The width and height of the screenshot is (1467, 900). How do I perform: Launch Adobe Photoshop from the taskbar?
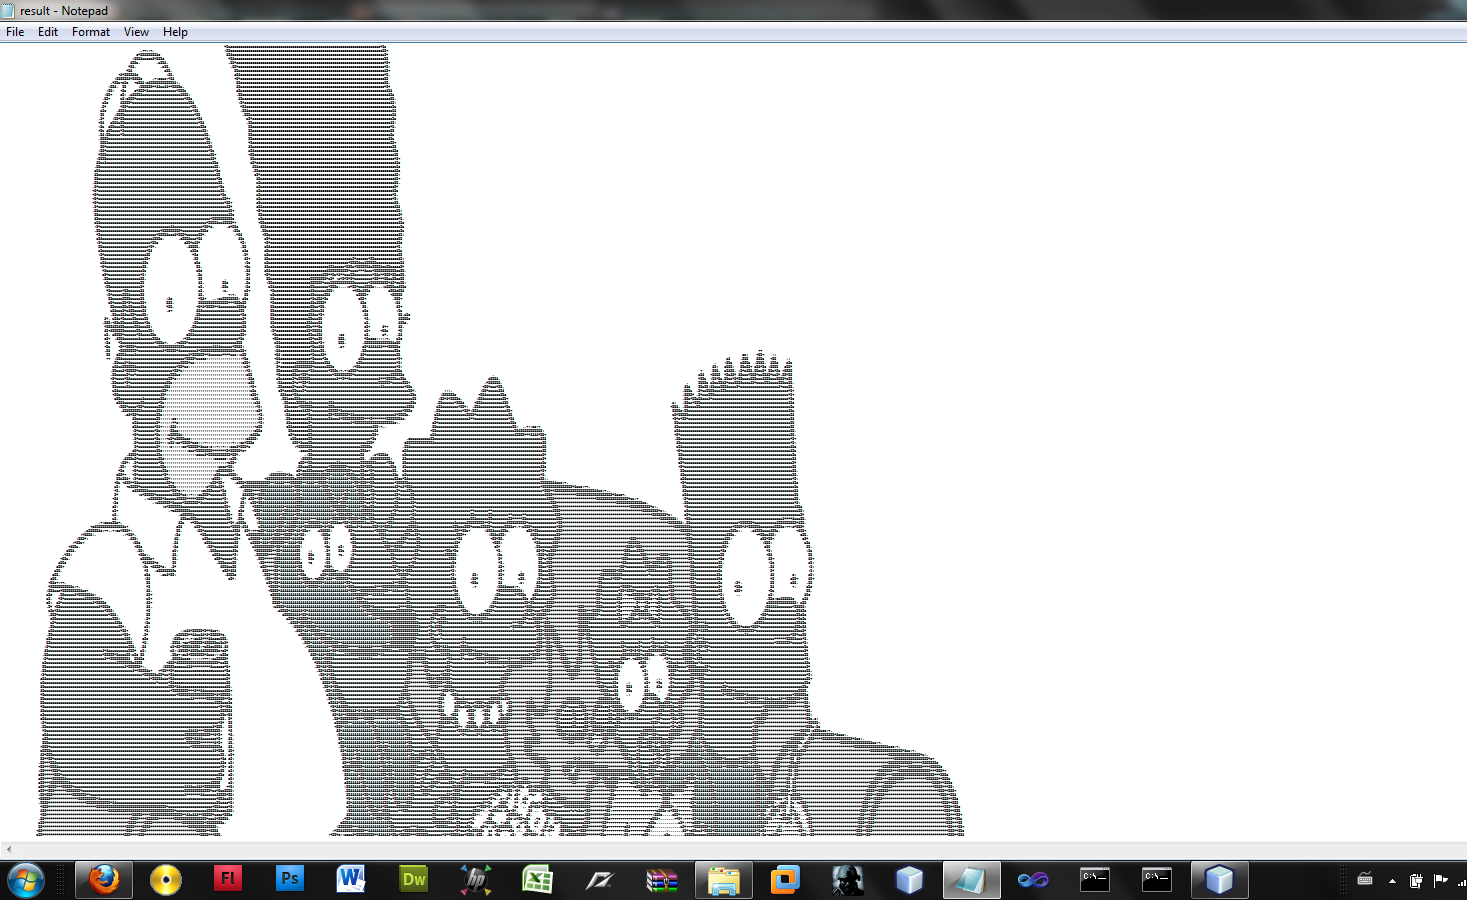coord(289,880)
